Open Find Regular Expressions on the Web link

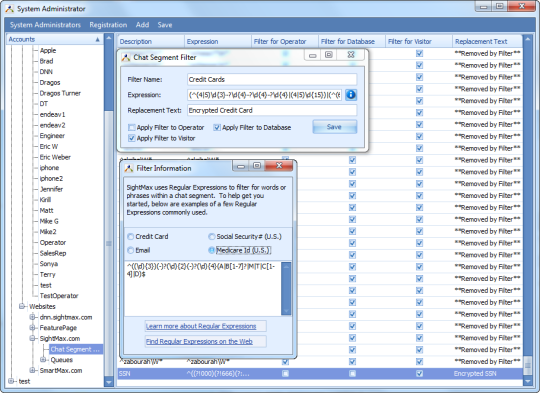[x=199, y=341]
